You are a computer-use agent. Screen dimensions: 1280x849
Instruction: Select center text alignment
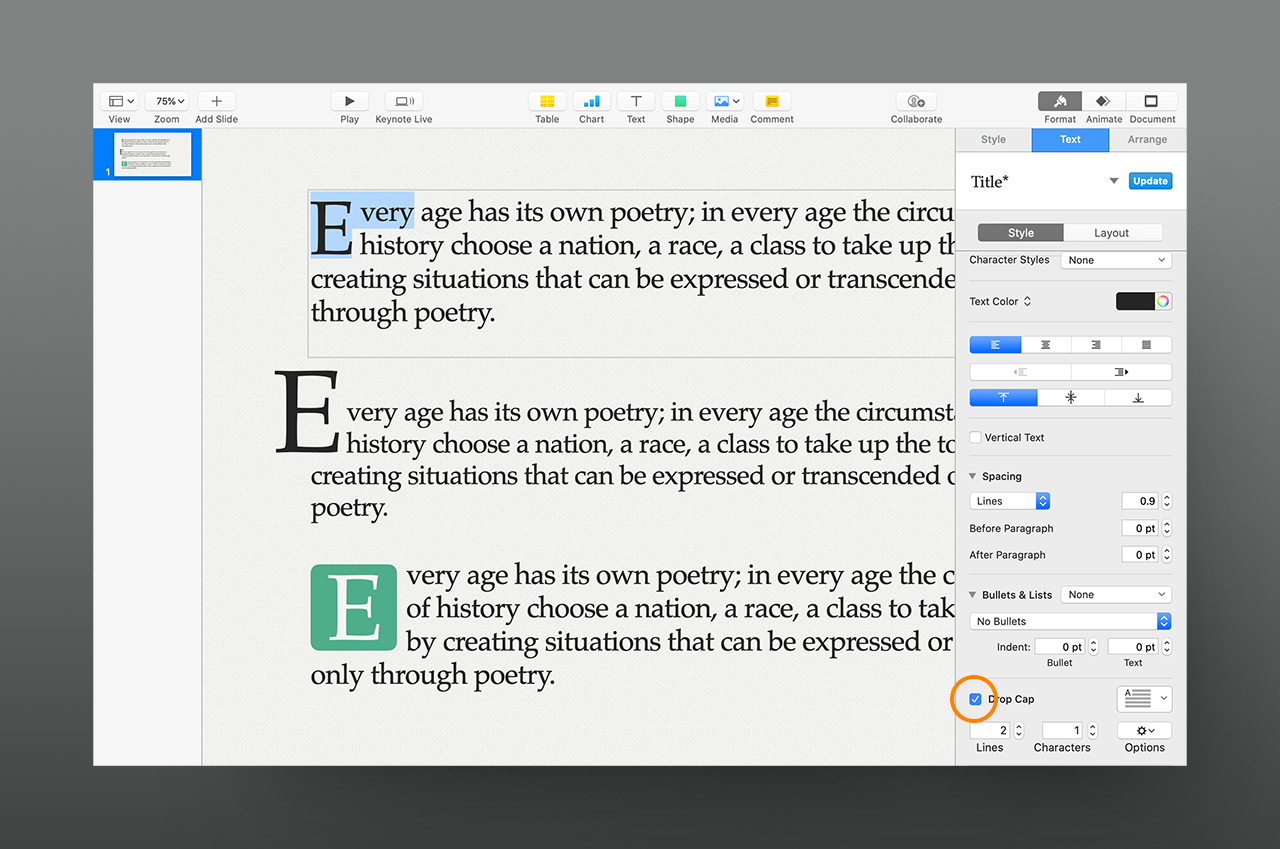click(x=1045, y=344)
